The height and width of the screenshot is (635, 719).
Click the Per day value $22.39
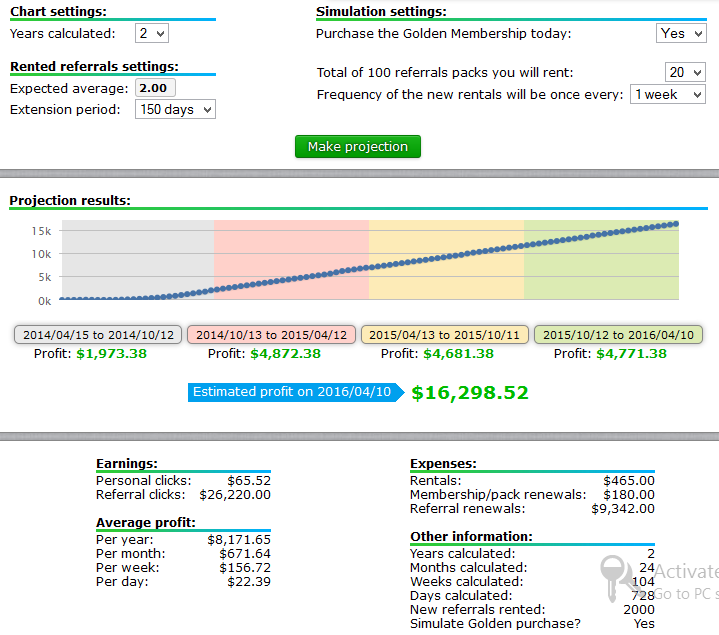pyautogui.click(x=249, y=582)
